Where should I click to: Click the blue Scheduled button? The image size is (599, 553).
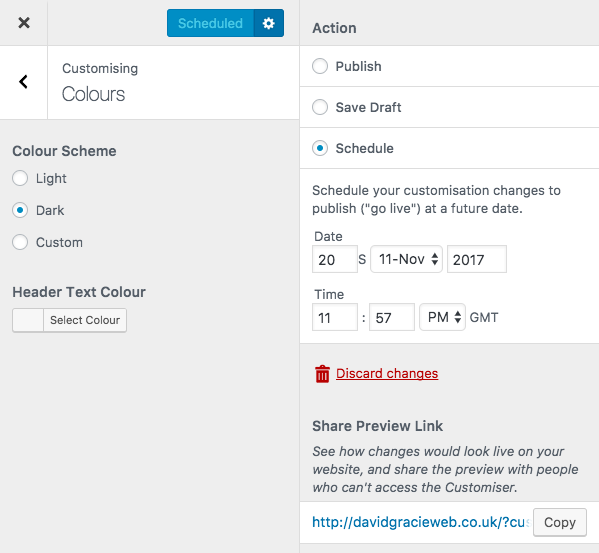click(210, 23)
